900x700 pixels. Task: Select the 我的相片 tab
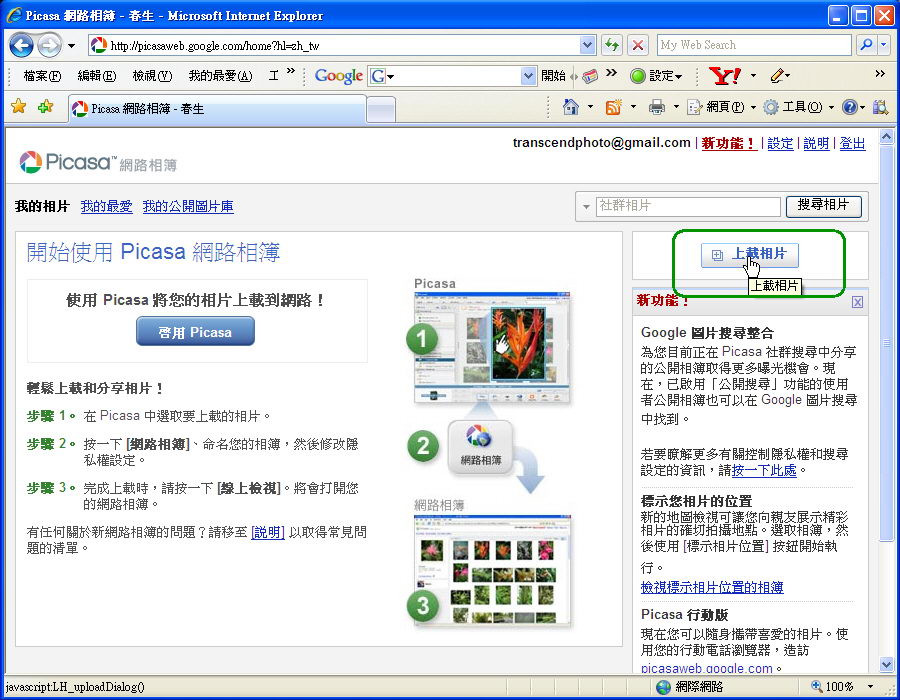42,206
